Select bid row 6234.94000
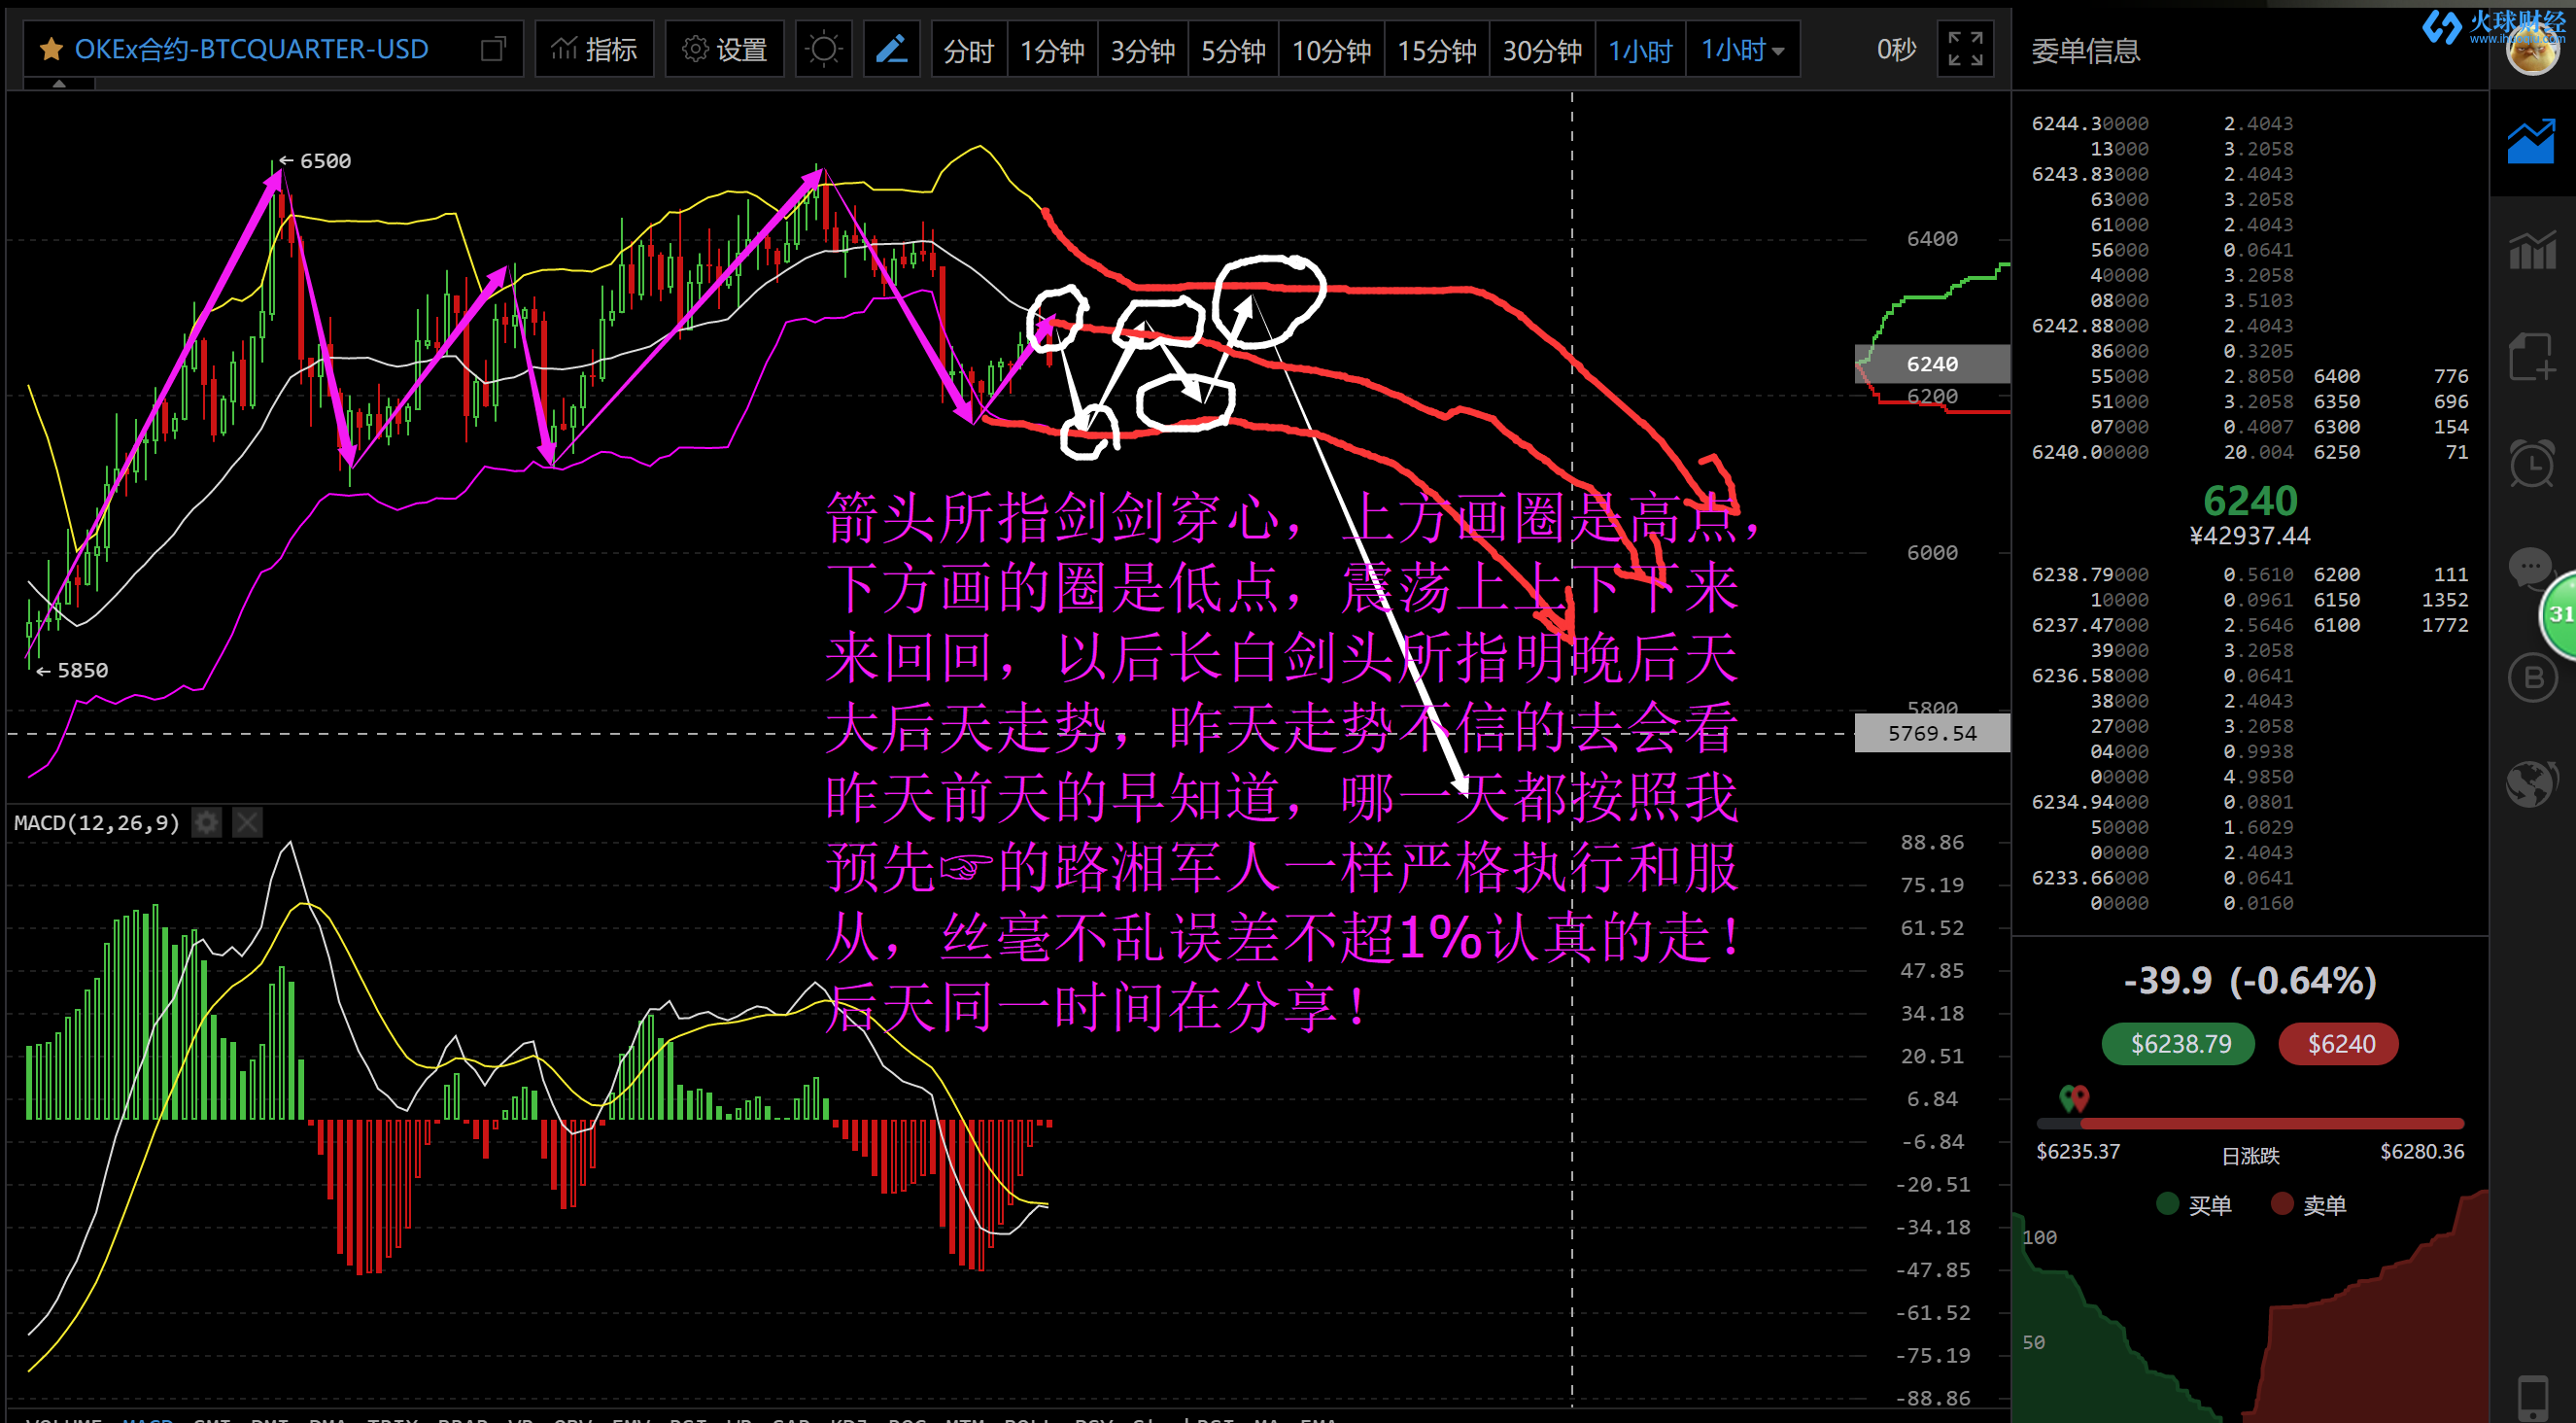Image resolution: width=2576 pixels, height=1423 pixels. [2162, 802]
